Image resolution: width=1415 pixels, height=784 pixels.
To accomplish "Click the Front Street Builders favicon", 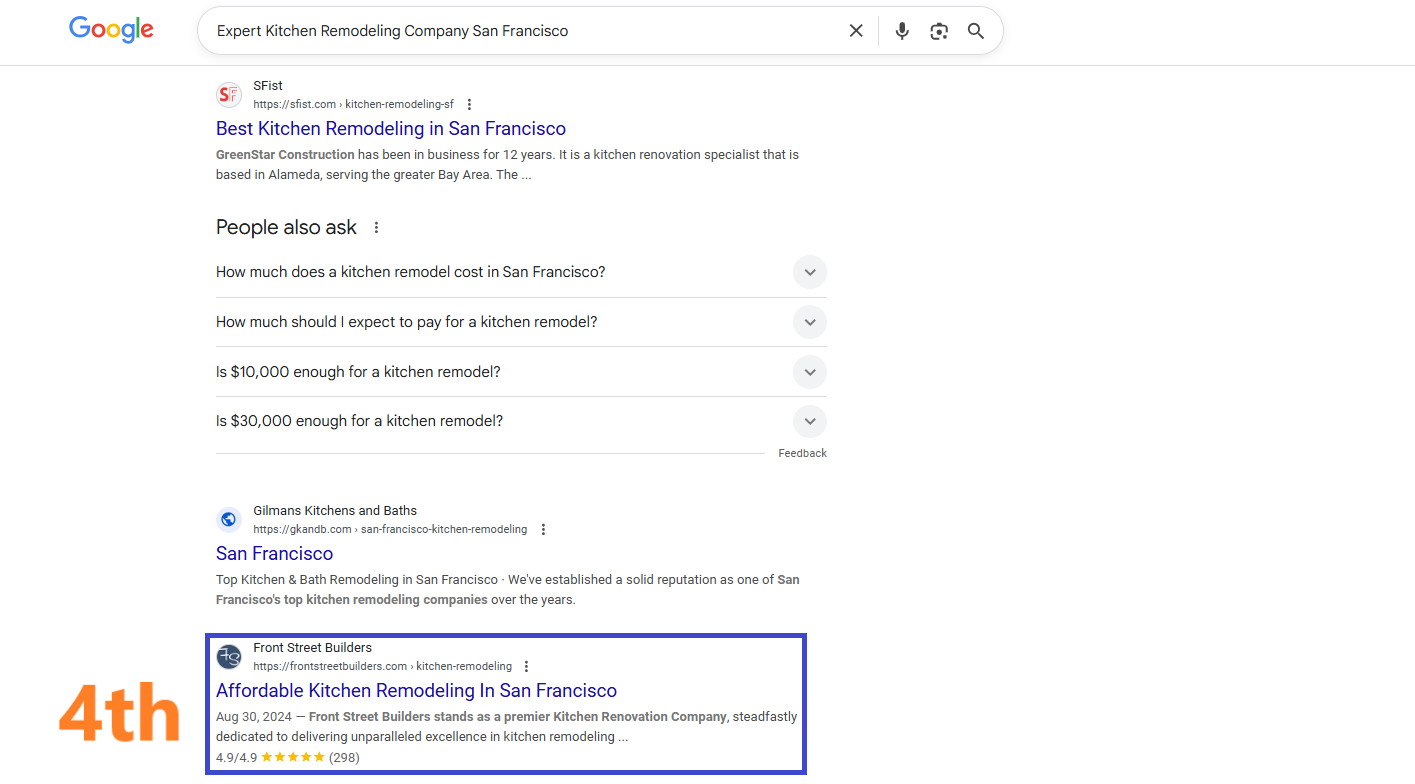I will coord(229,657).
